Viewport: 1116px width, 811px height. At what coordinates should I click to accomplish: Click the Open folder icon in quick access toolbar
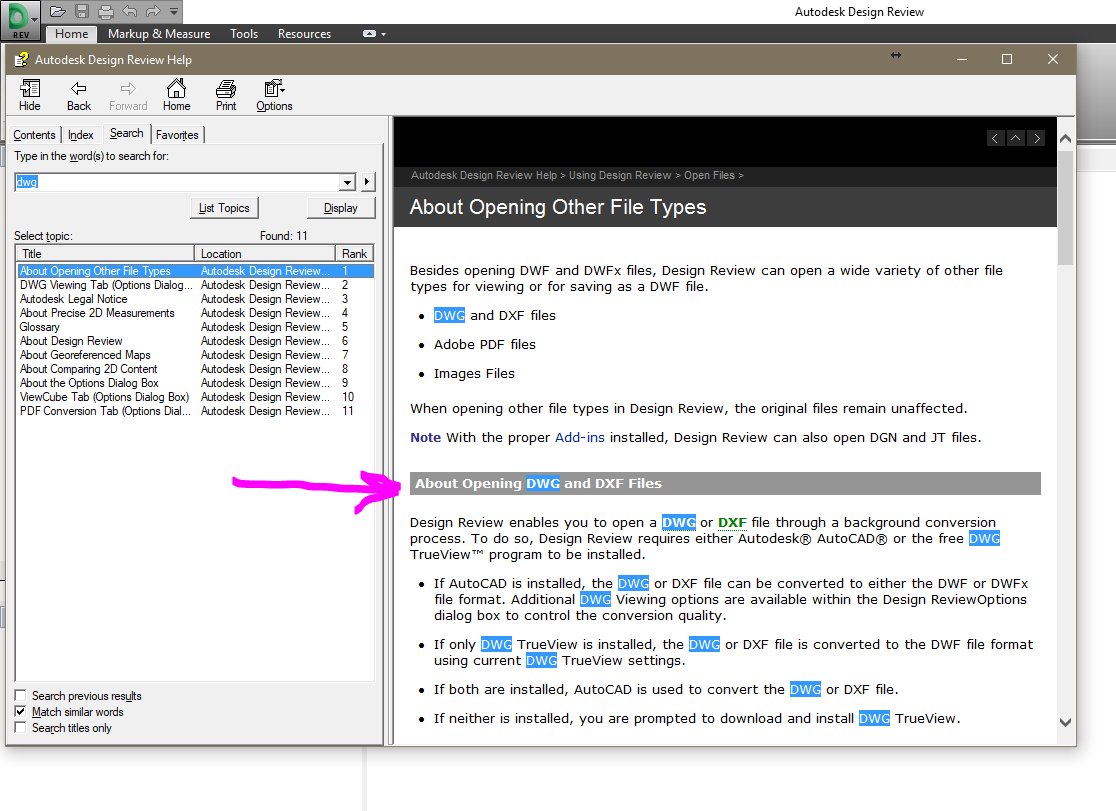58,11
